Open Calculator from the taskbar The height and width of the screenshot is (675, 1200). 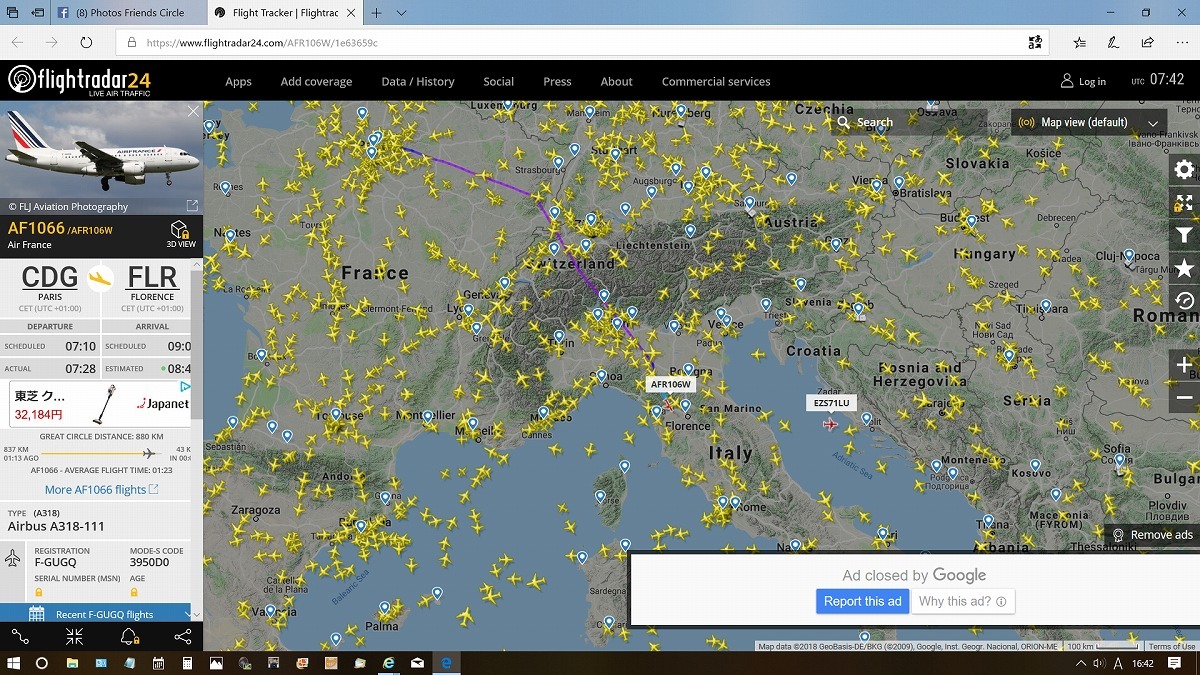click(187, 663)
